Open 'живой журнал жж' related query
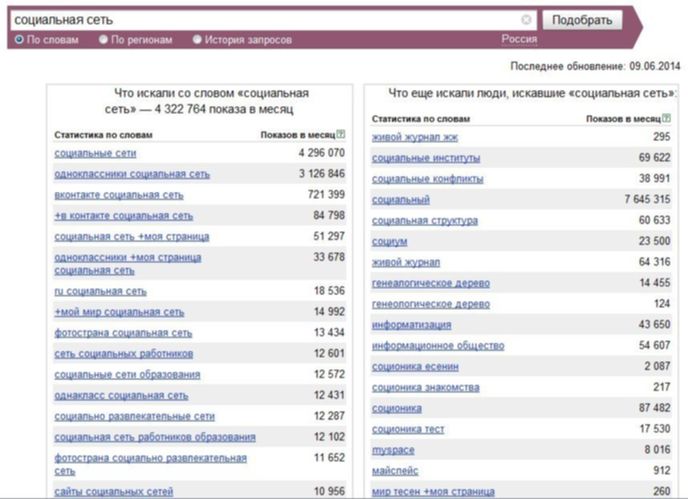This screenshot has height=499, width=688. coord(415,137)
